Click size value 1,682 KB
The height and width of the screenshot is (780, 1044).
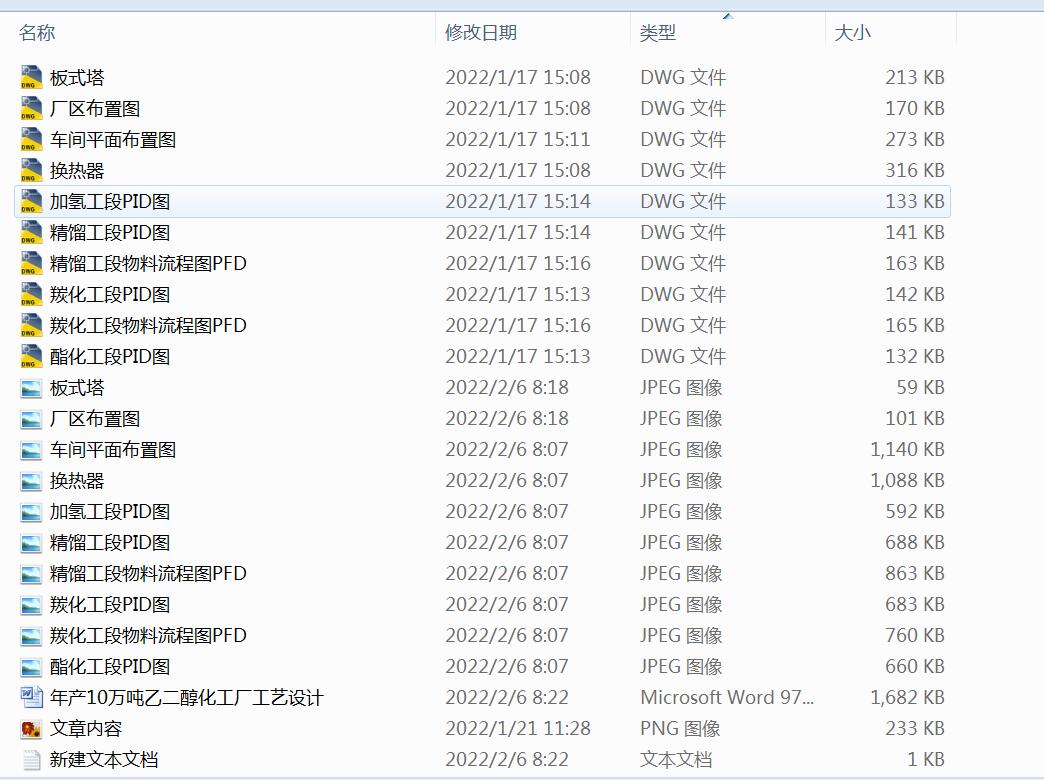pyautogui.click(x=908, y=697)
